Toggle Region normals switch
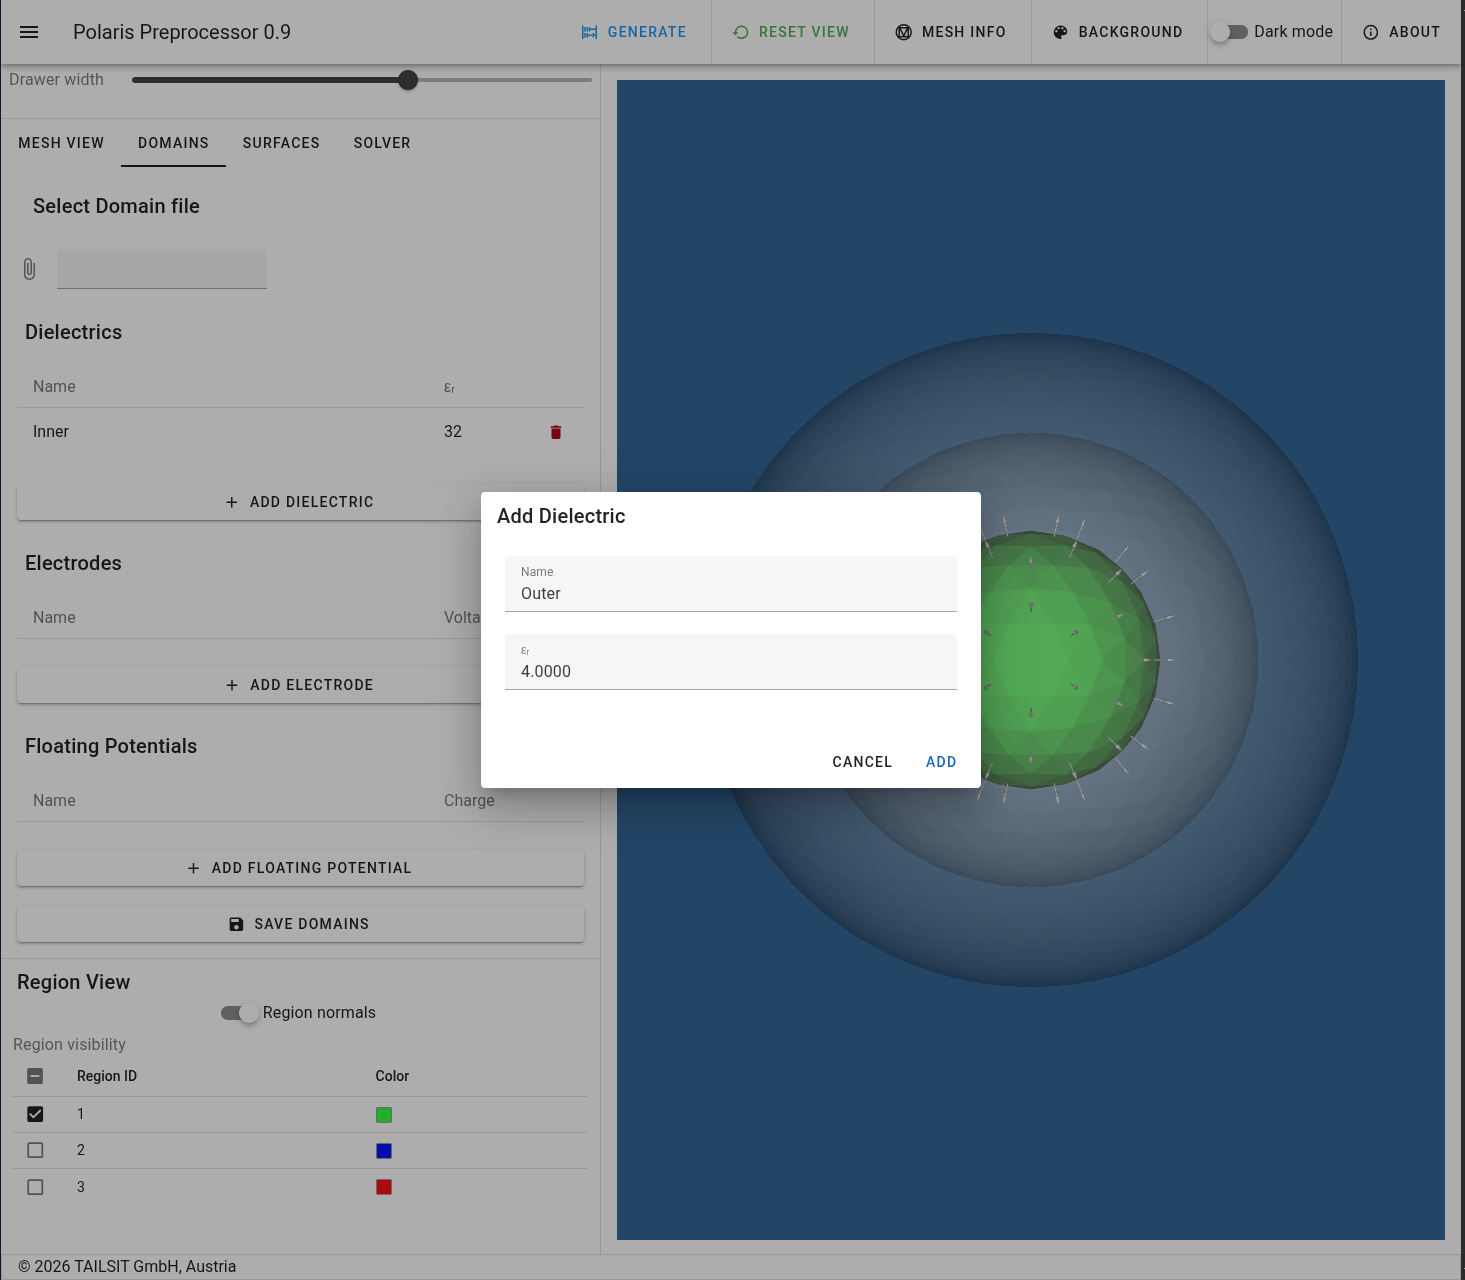 (240, 1013)
